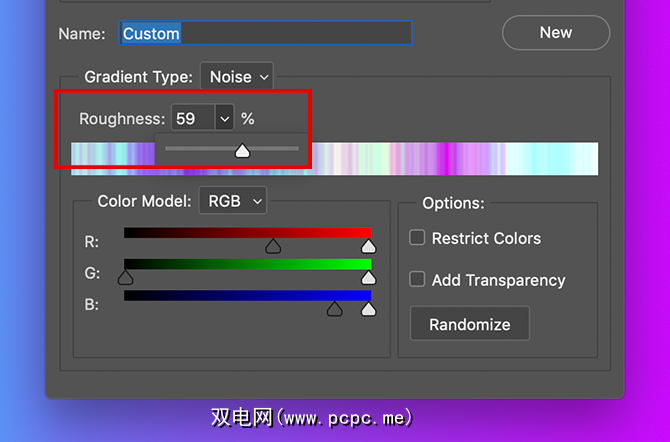Expand the Roughness percentage slider arrow
The width and height of the screenshot is (670, 442).
(225, 119)
